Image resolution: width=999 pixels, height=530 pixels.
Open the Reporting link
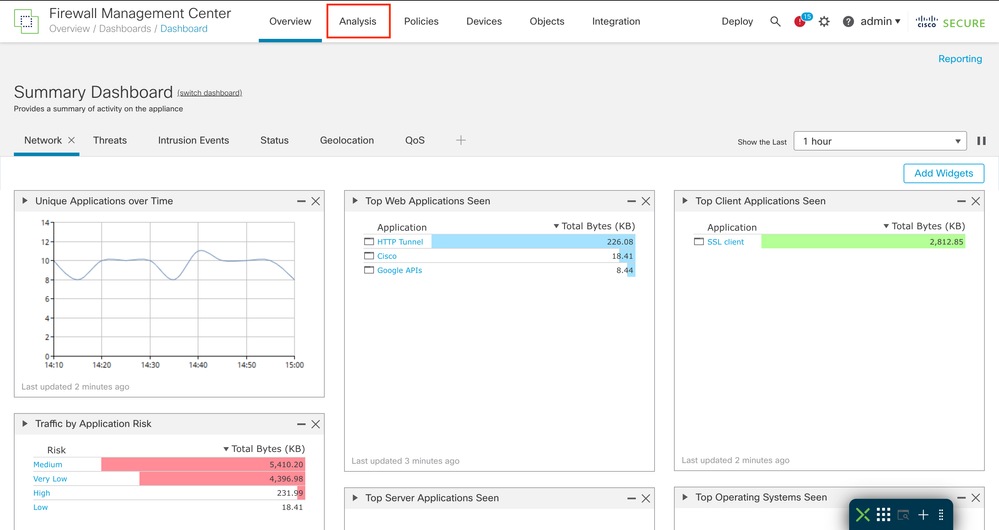click(x=959, y=59)
